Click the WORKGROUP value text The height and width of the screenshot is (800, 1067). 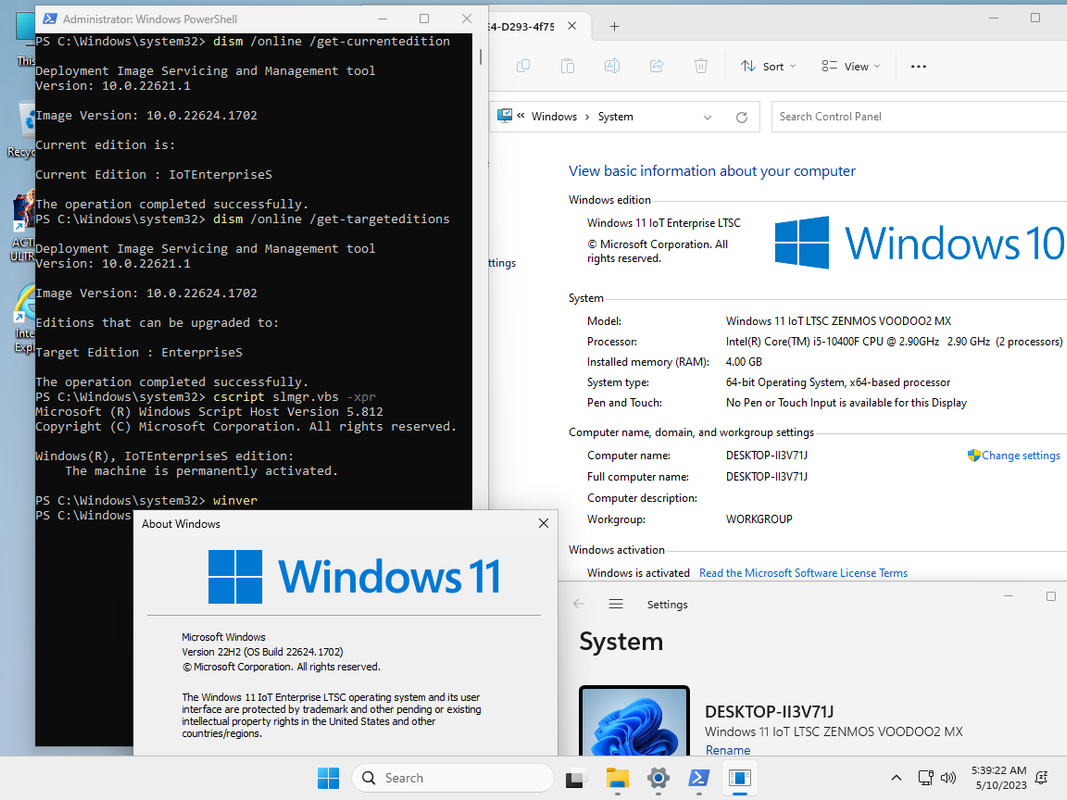point(759,519)
